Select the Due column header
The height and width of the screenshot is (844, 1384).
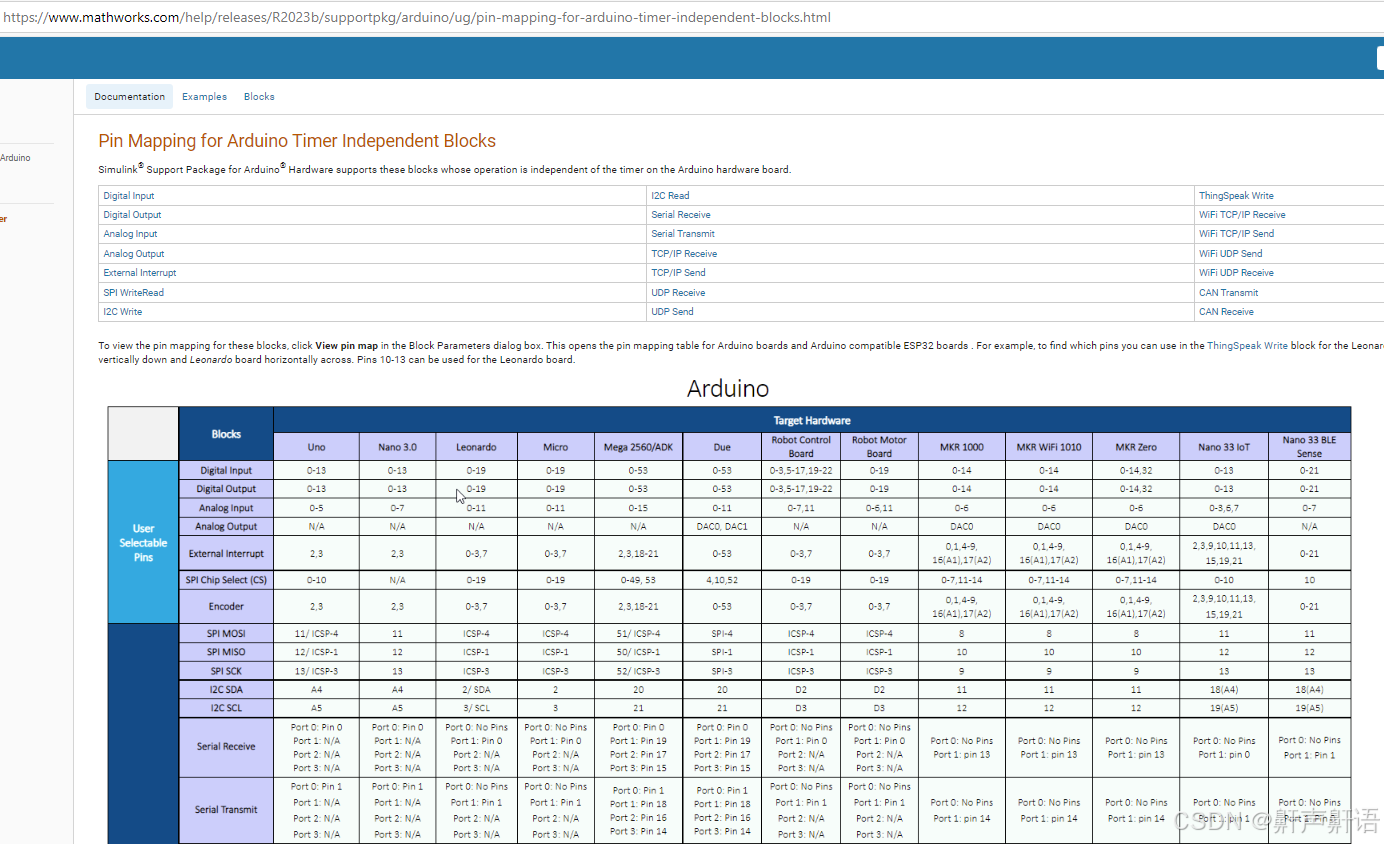click(x=722, y=447)
